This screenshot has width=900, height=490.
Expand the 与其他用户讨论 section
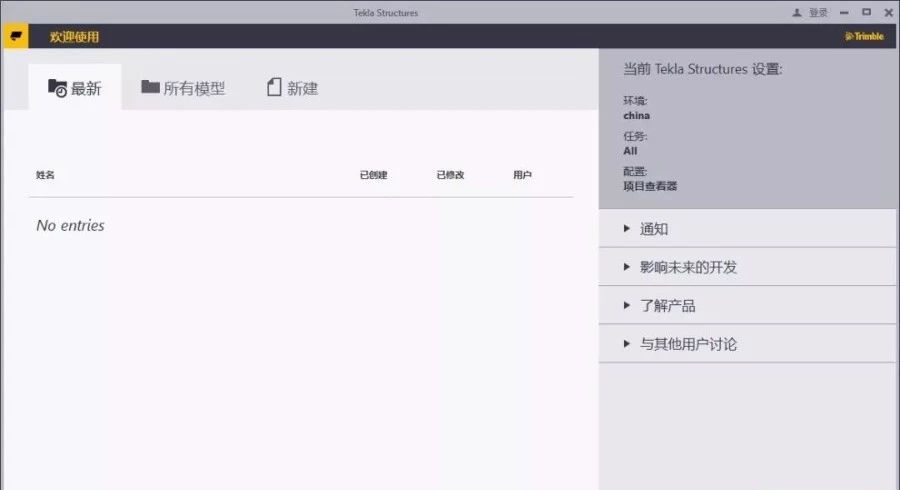747,344
